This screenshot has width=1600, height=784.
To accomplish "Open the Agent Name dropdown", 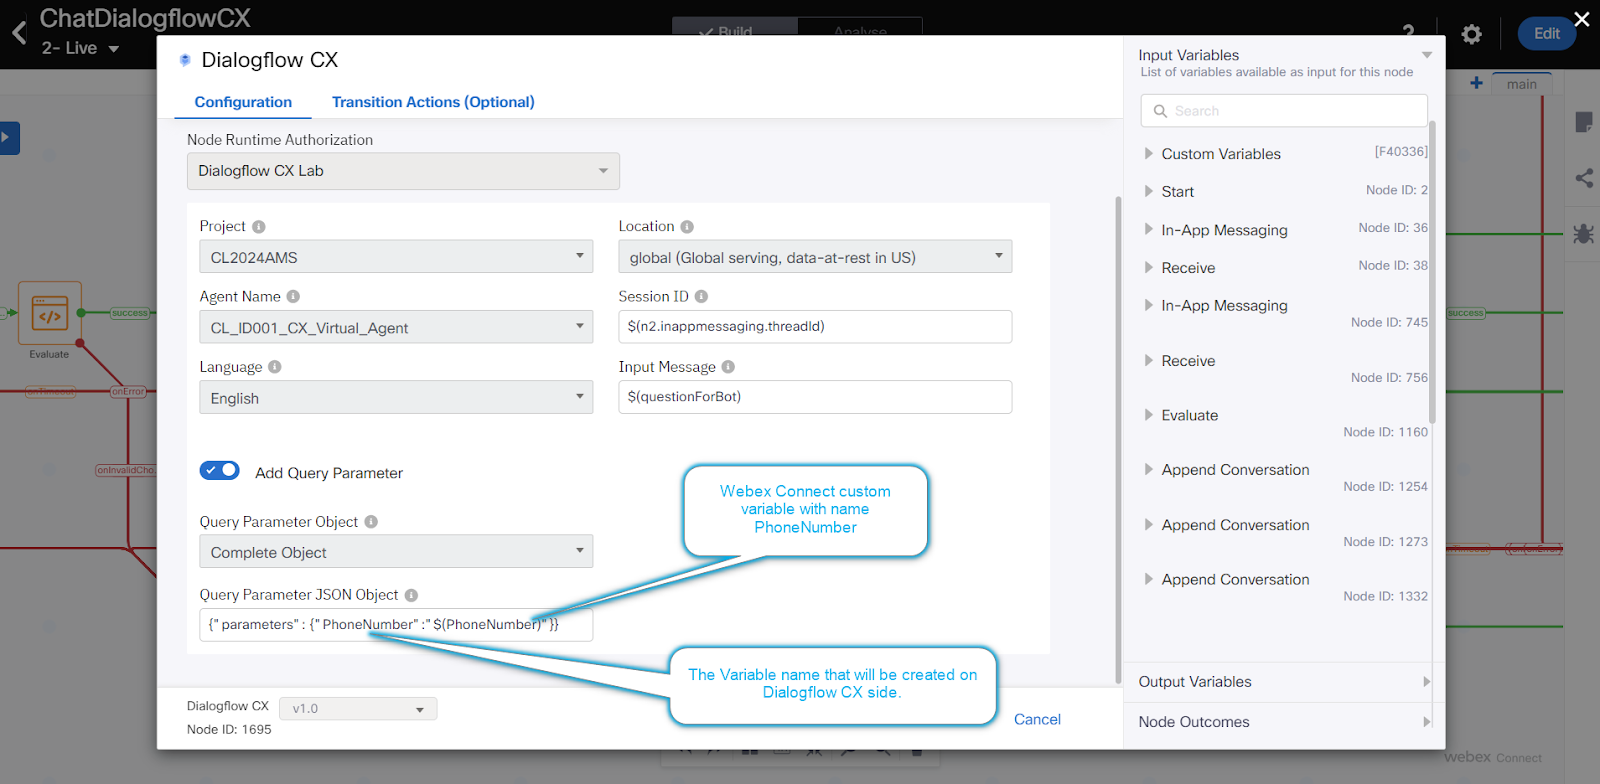I will pos(396,327).
